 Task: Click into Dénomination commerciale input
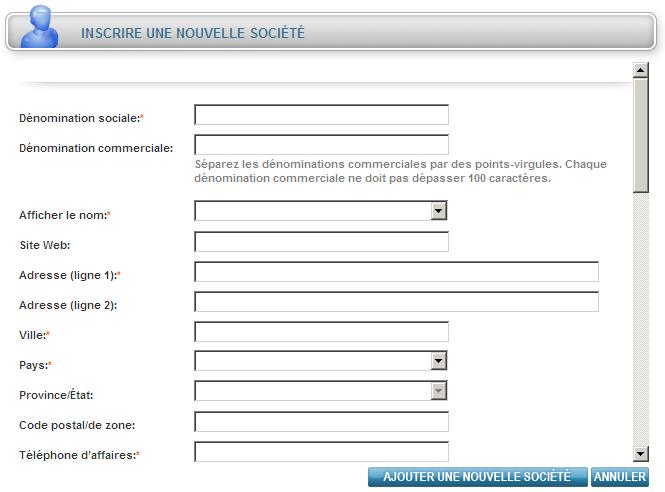point(321,145)
